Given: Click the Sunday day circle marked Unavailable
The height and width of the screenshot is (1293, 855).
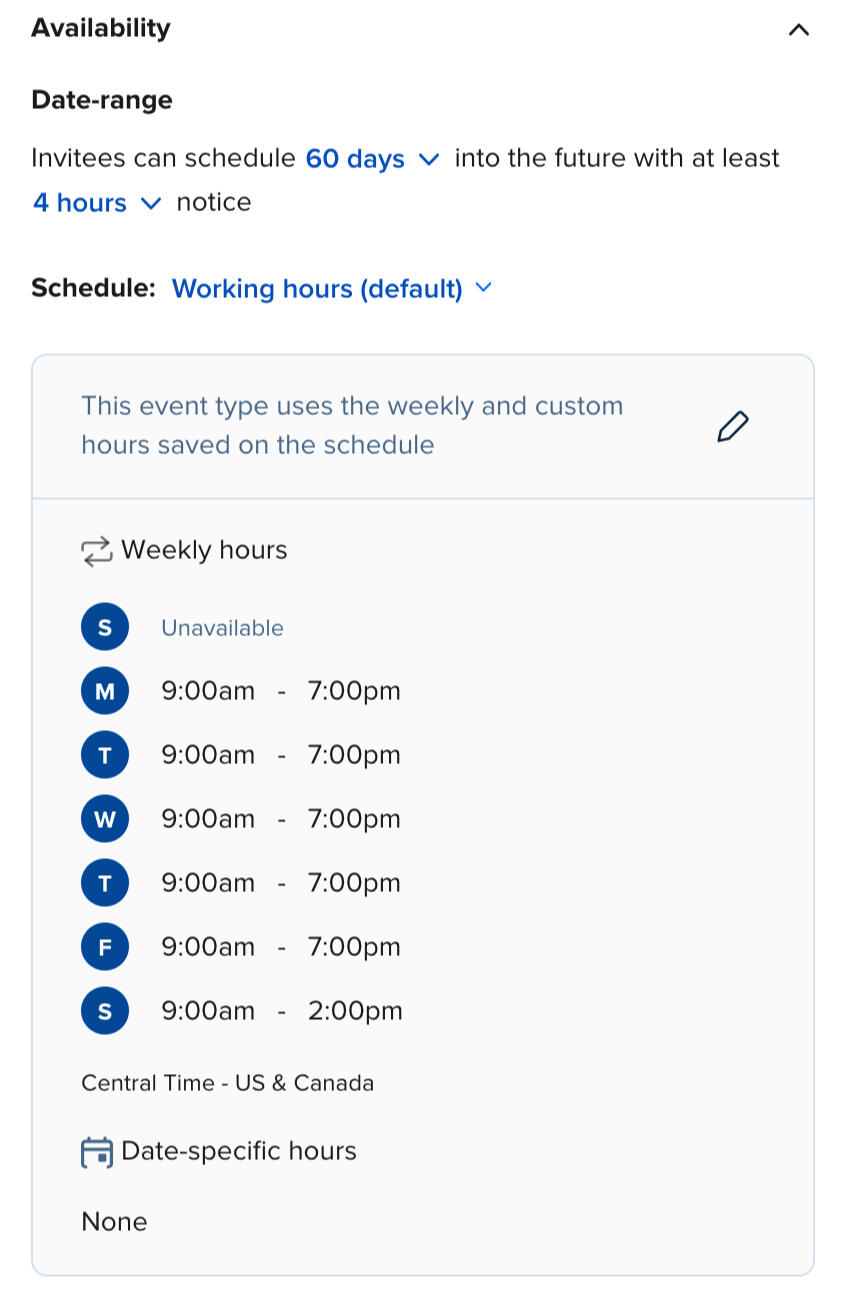Looking at the screenshot, I should (105, 628).
